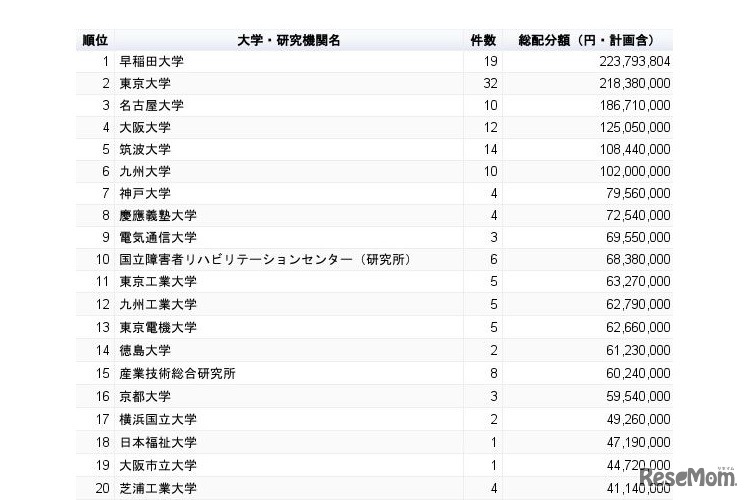Click the amount 62,660,000
Image resolution: width=750 pixels, height=500 pixels.
(x=638, y=327)
